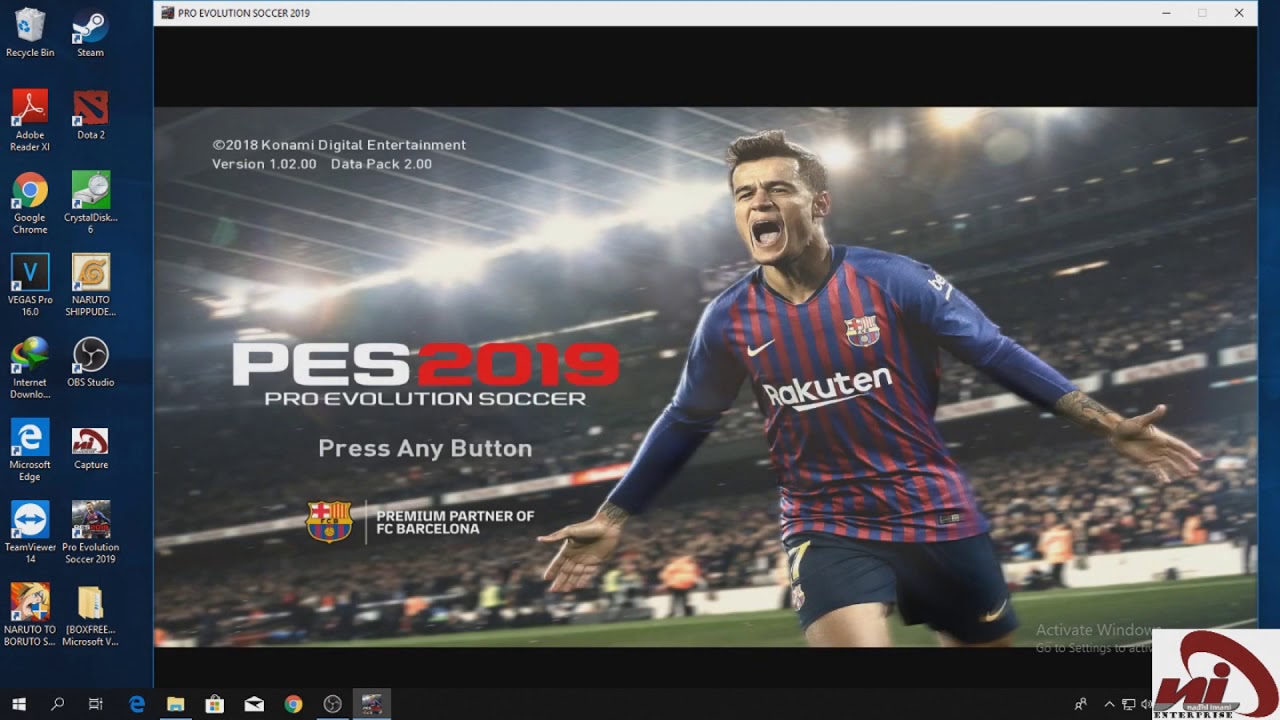The height and width of the screenshot is (720, 1280).
Task: Select NARUTO SHIPPUDEN desktop shortcut
Action: [x=90, y=286]
